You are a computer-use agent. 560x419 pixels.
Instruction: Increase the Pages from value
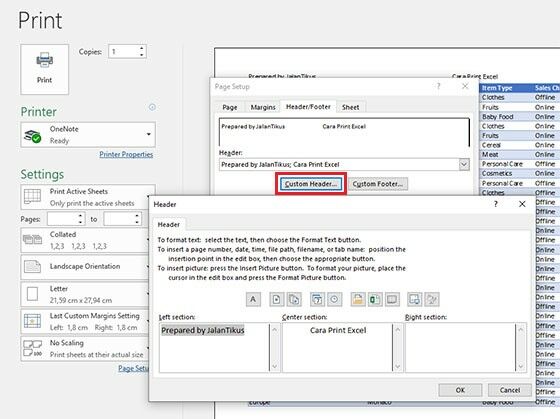80,215
